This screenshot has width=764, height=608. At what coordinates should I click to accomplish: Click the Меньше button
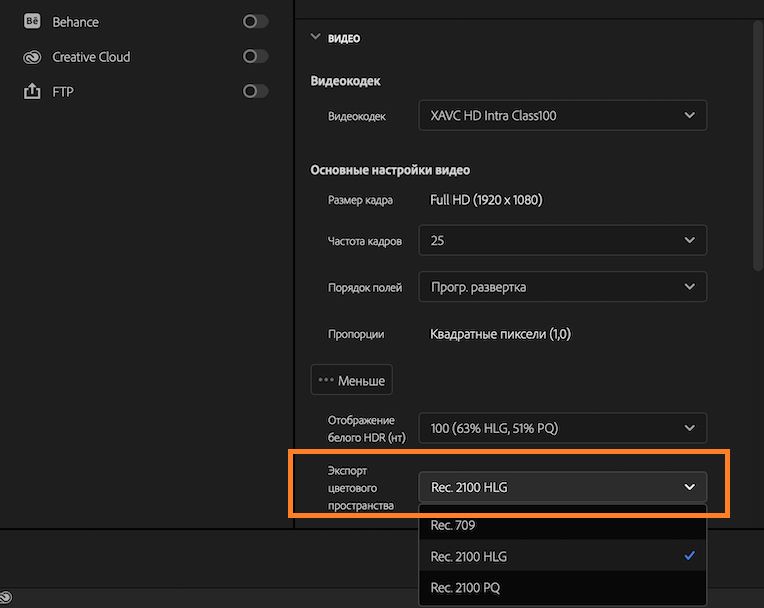tap(351, 381)
